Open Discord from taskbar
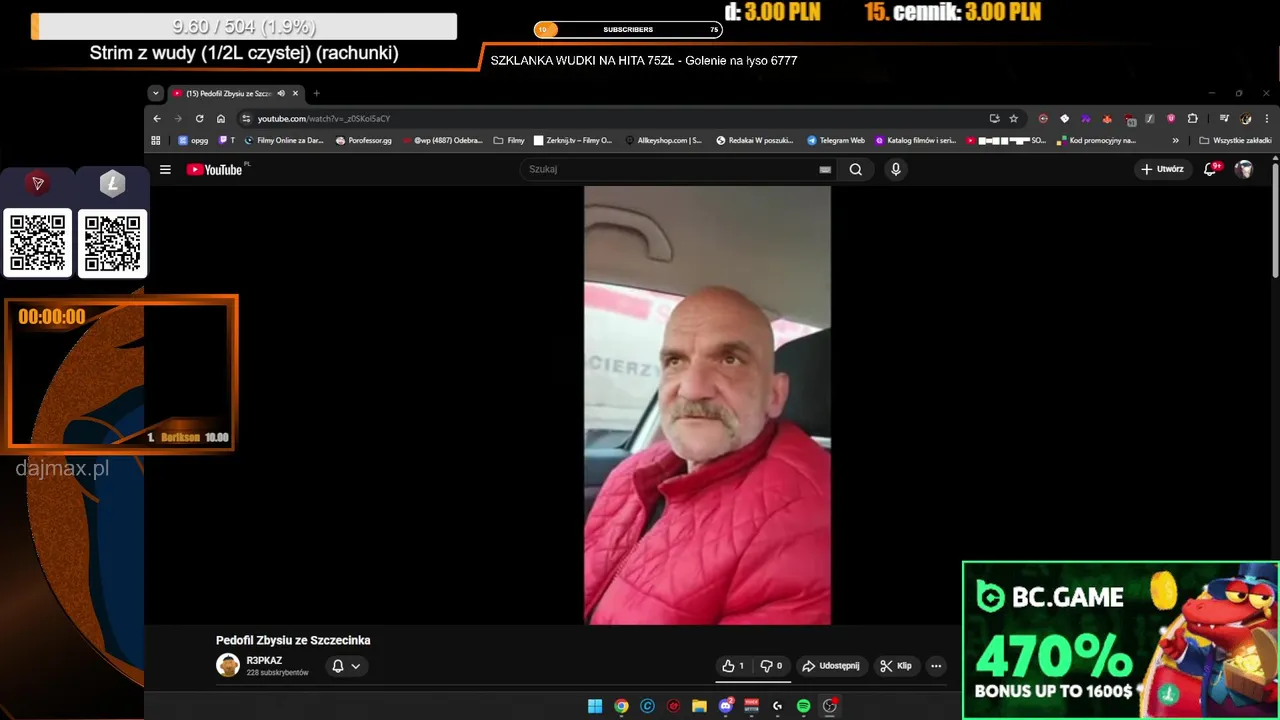The image size is (1280, 720). pos(726,706)
